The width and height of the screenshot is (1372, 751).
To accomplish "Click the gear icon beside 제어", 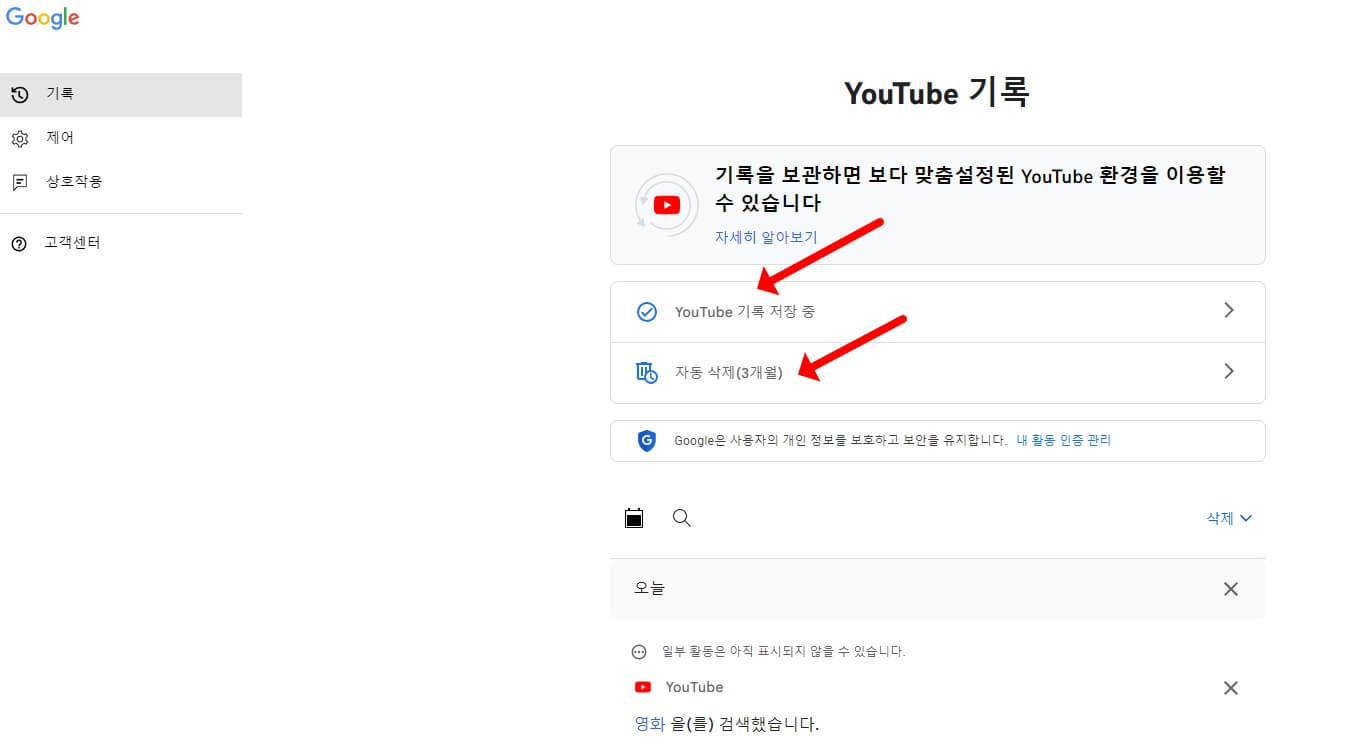I will 19,139.
